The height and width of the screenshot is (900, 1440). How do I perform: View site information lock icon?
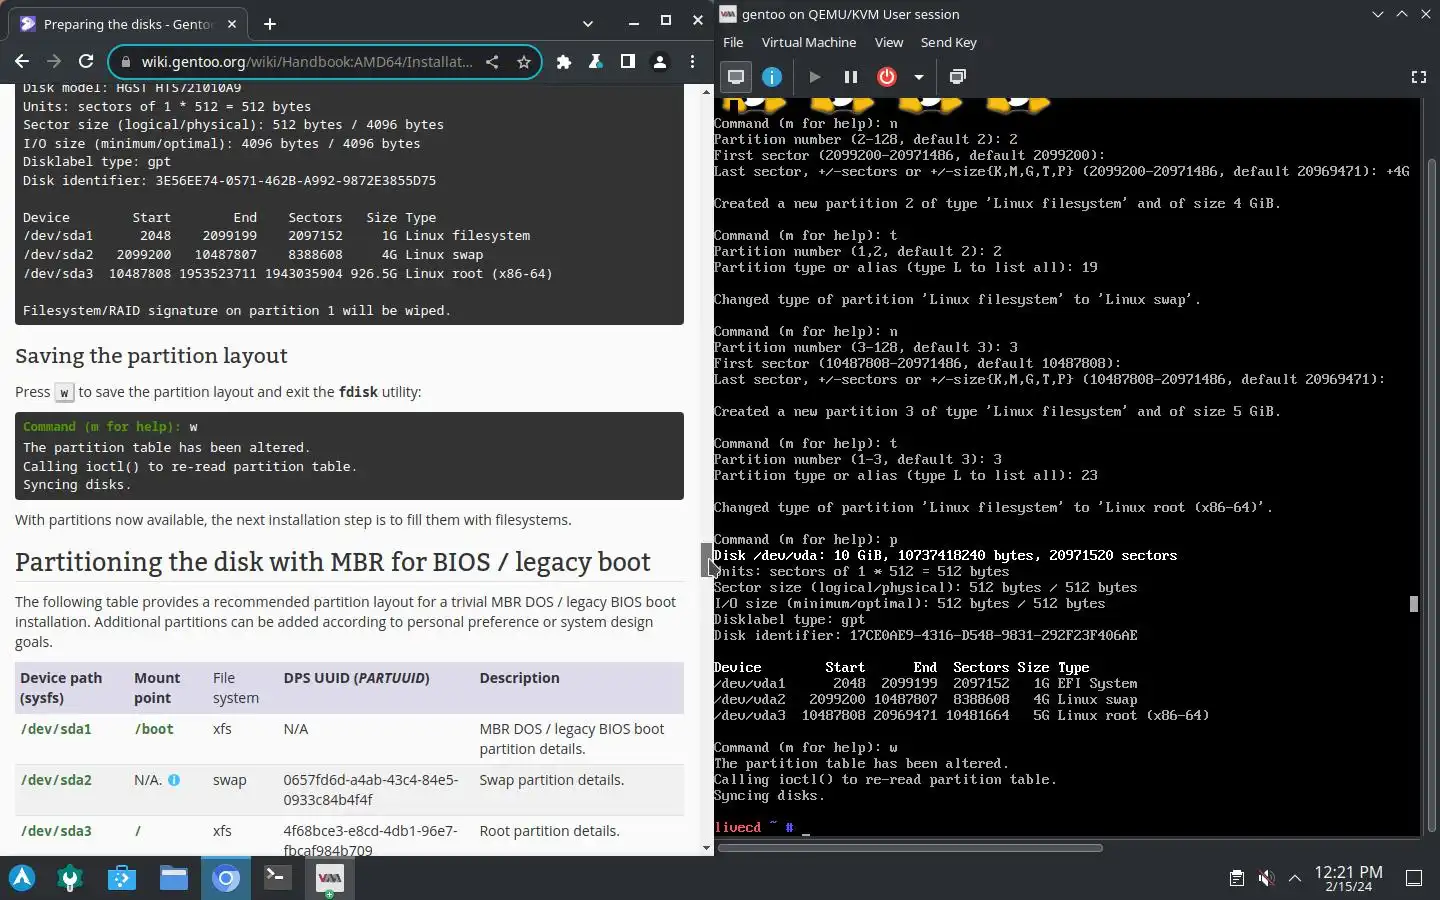point(125,62)
